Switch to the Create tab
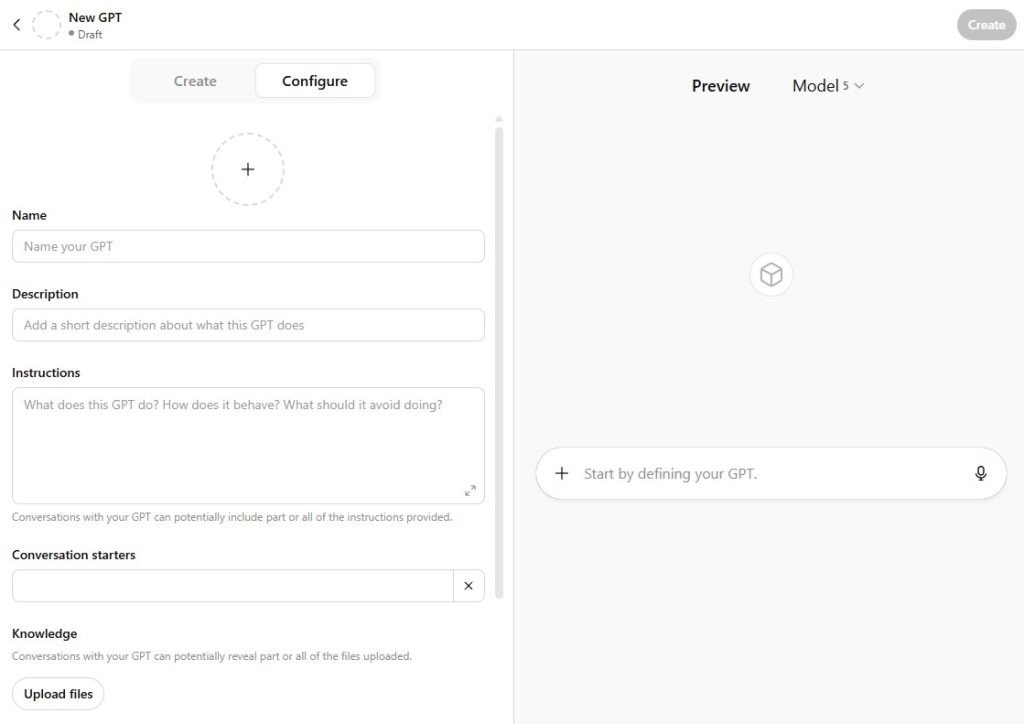The image size is (1024, 724). pyautogui.click(x=195, y=81)
